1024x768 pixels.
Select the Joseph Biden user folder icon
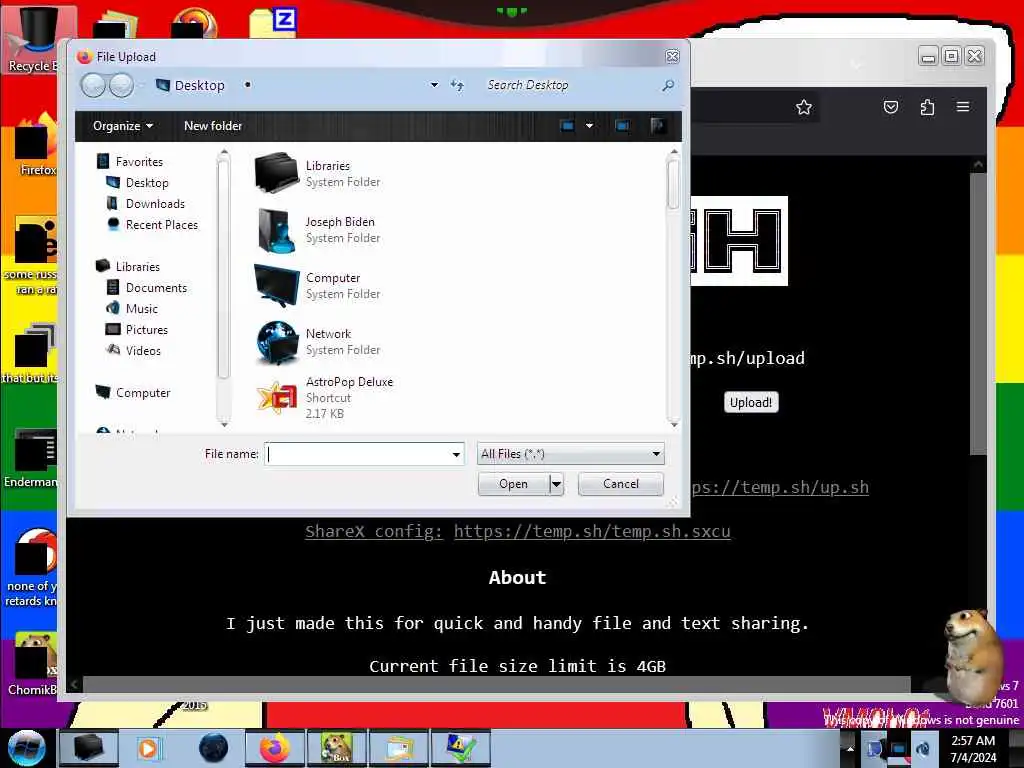tap(276, 230)
